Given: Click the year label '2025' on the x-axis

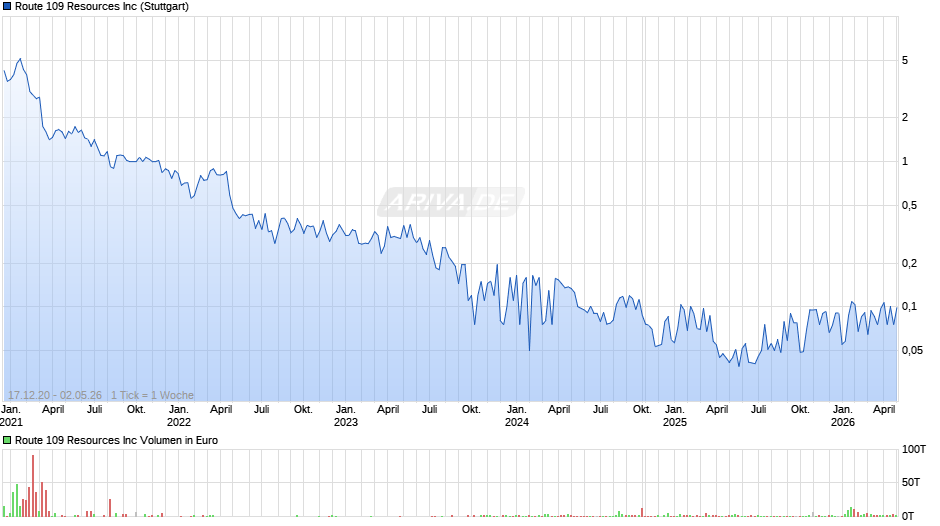Looking at the screenshot, I should pos(674,422).
